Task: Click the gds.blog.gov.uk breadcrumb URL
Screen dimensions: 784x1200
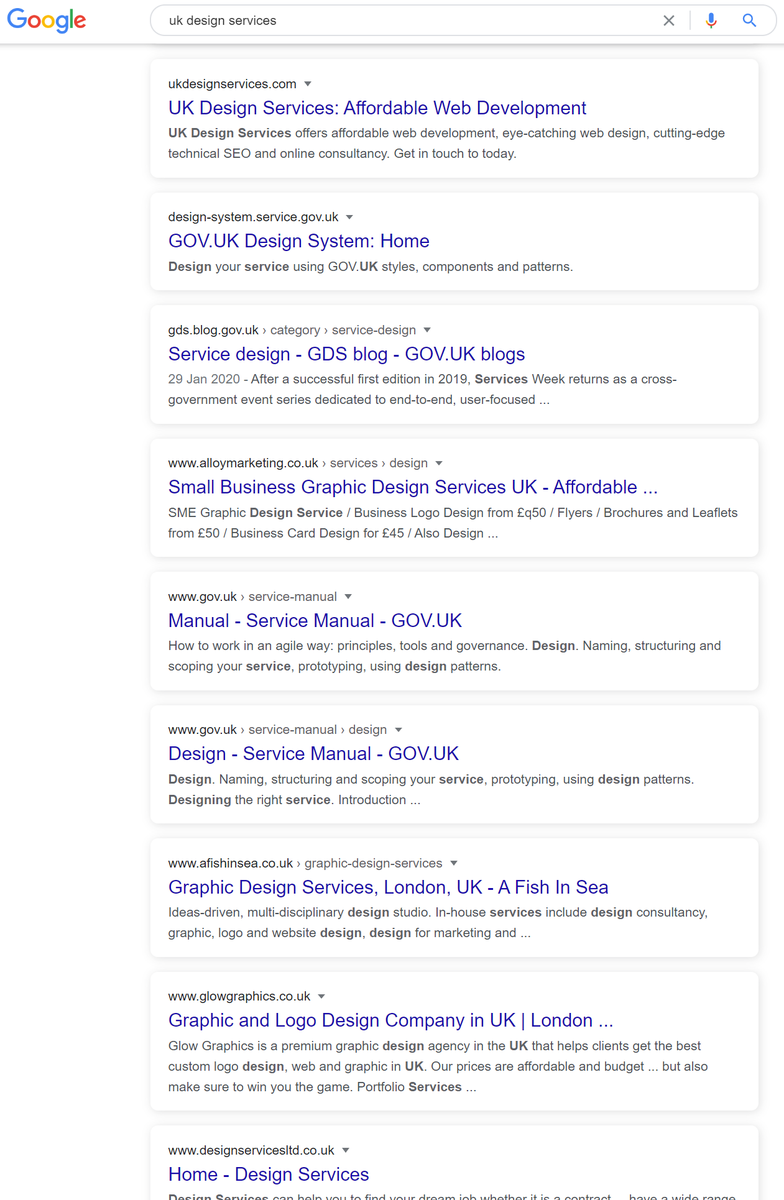Action: (292, 330)
